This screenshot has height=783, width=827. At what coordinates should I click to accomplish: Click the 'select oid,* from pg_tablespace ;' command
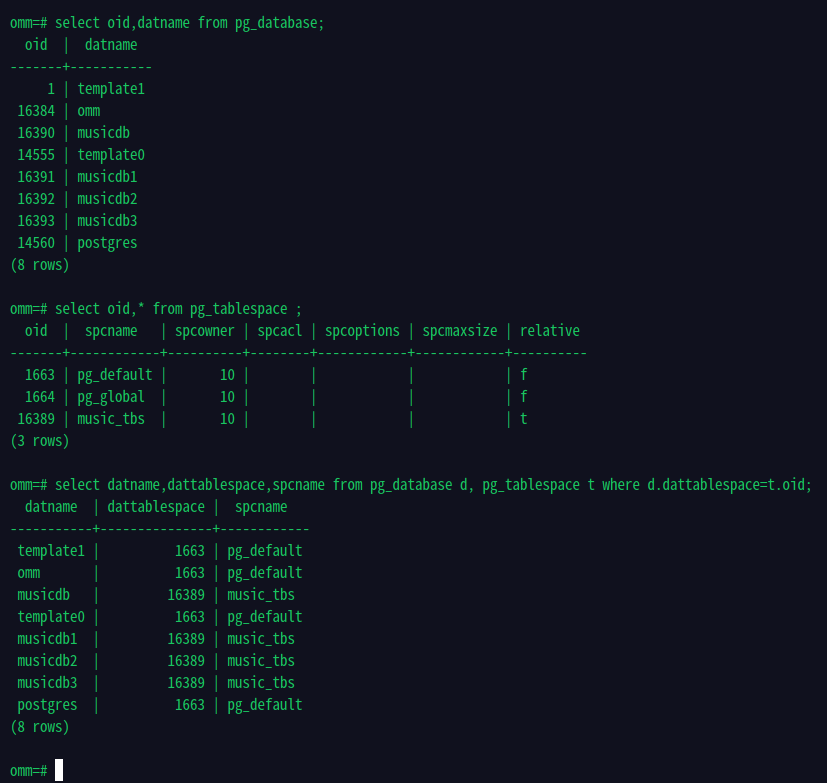coord(178,309)
